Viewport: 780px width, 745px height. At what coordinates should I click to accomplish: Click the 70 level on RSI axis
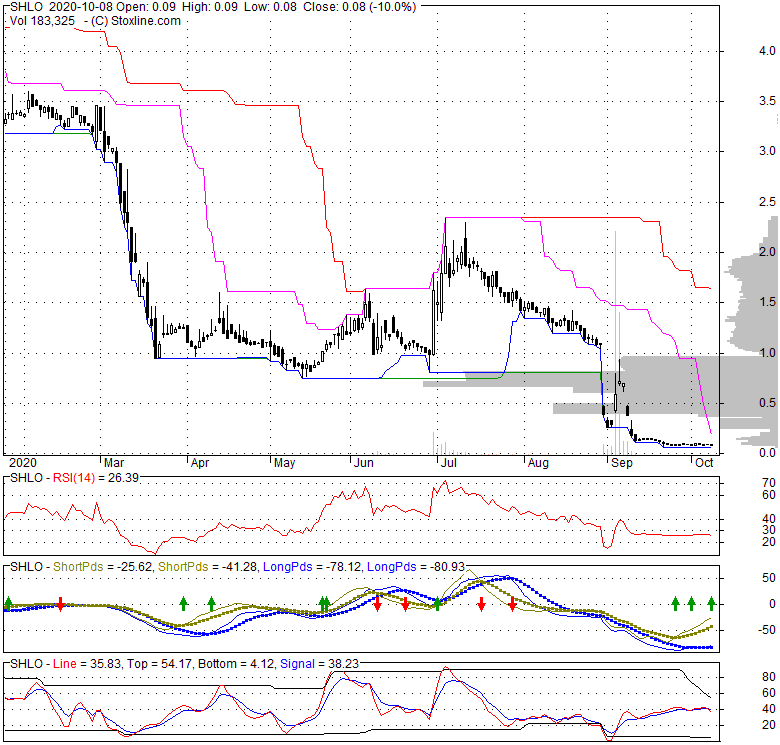coord(769,482)
